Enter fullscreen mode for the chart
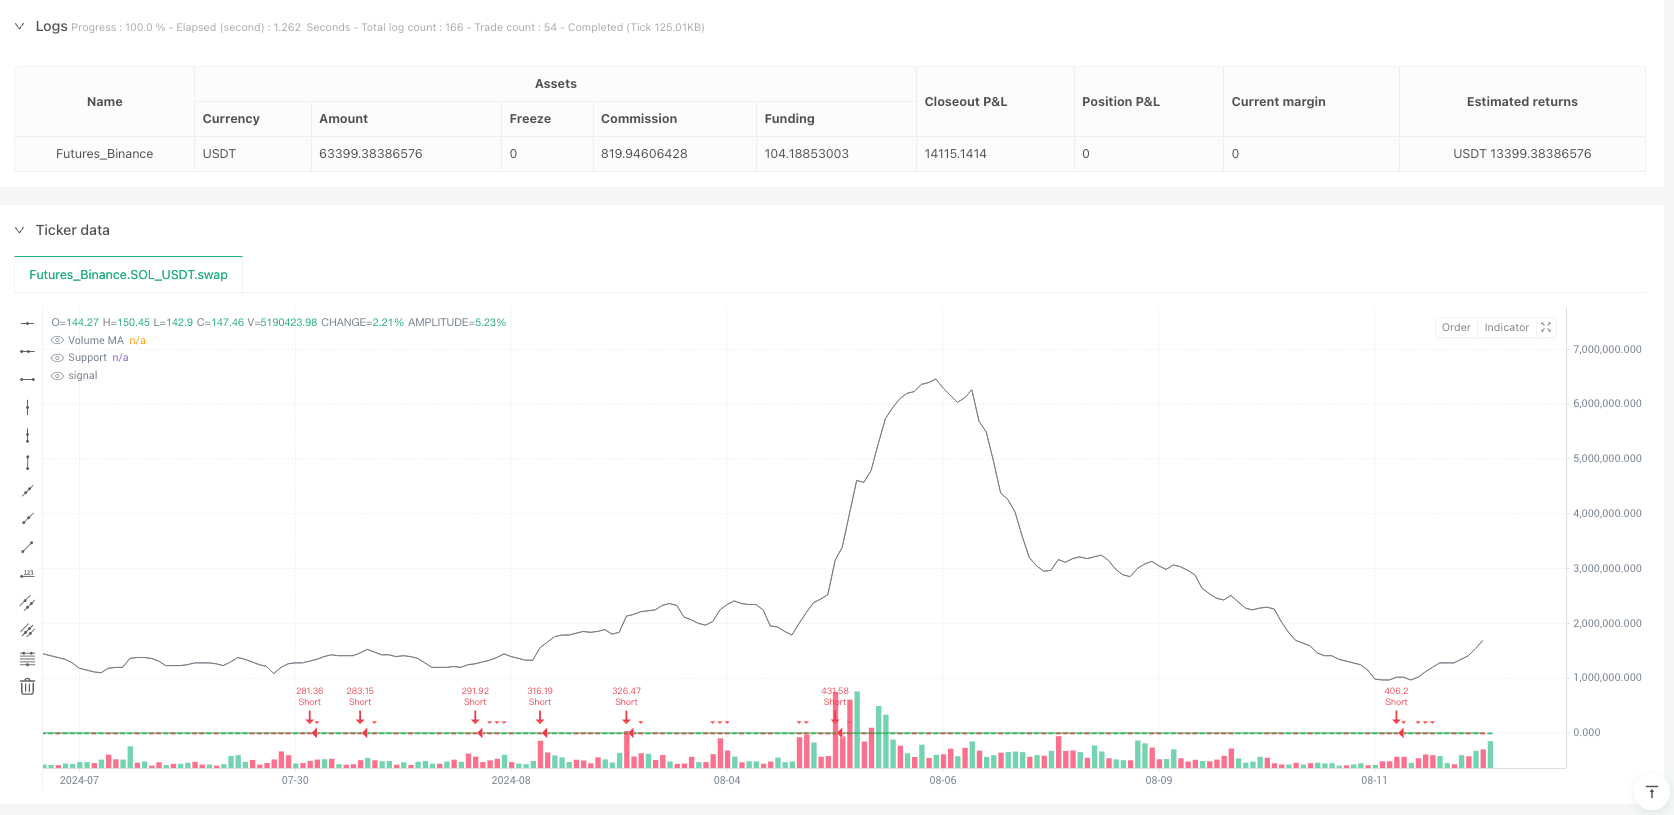Viewport: 1674px width, 815px height. (1546, 328)
